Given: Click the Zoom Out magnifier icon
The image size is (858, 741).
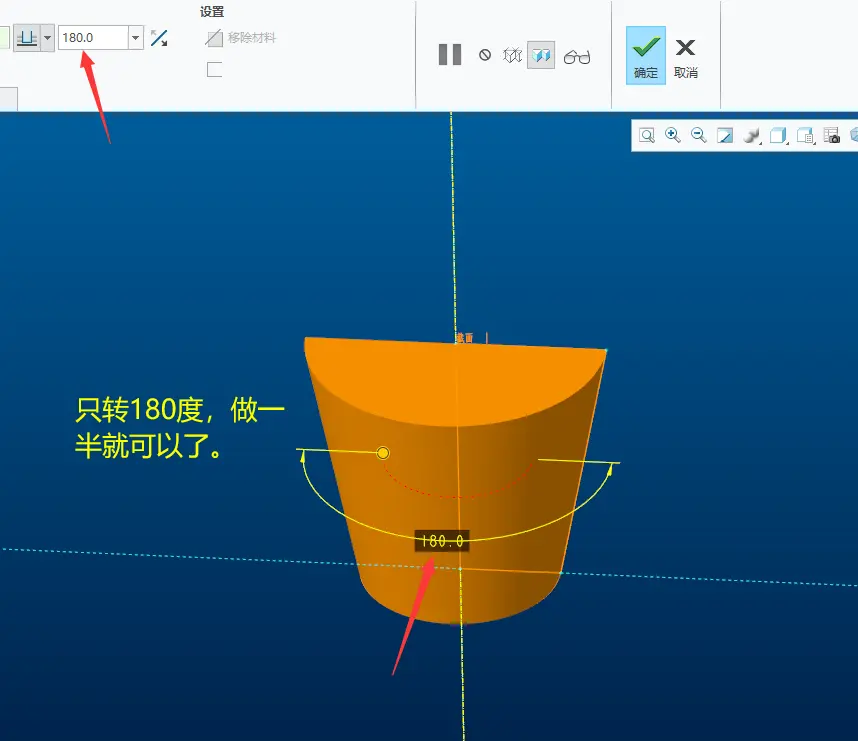Looking at the screenshot, I should pyautogui.click(x=699, y=135).
